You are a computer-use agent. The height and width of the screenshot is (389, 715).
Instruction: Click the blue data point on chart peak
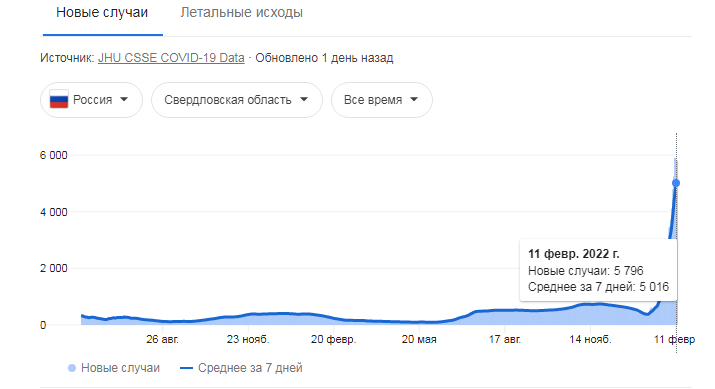point(676,183)
